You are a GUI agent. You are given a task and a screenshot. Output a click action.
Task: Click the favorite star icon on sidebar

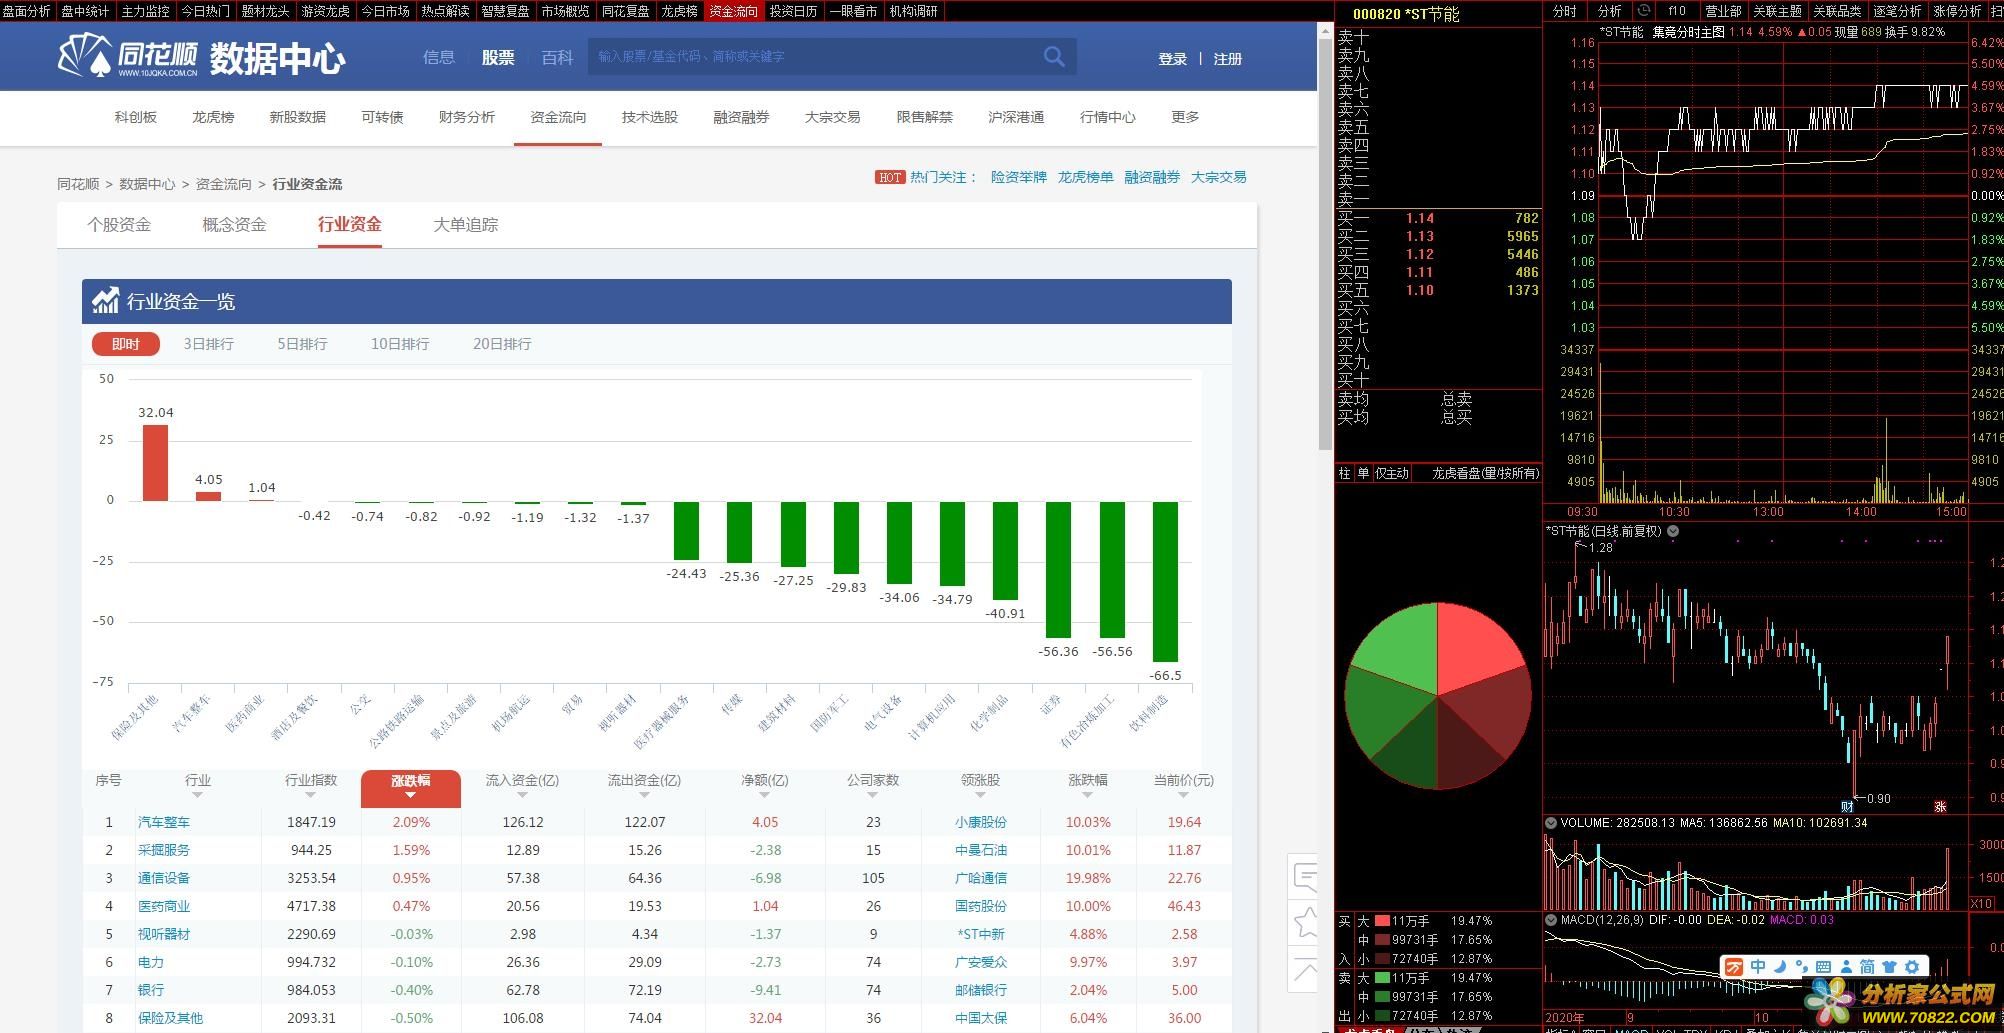[1305, 923]
